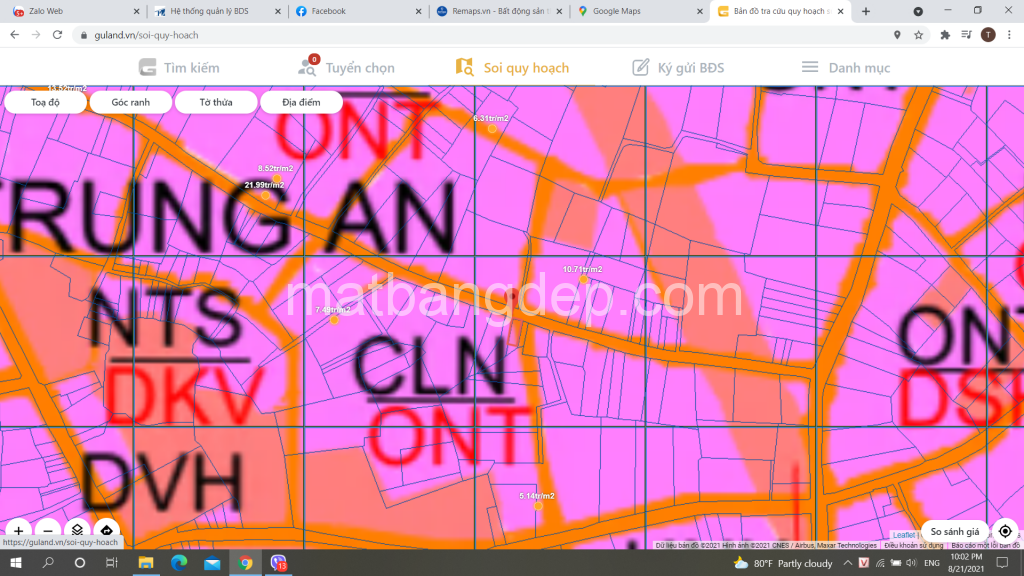Go back in browser history

point(14,35)
